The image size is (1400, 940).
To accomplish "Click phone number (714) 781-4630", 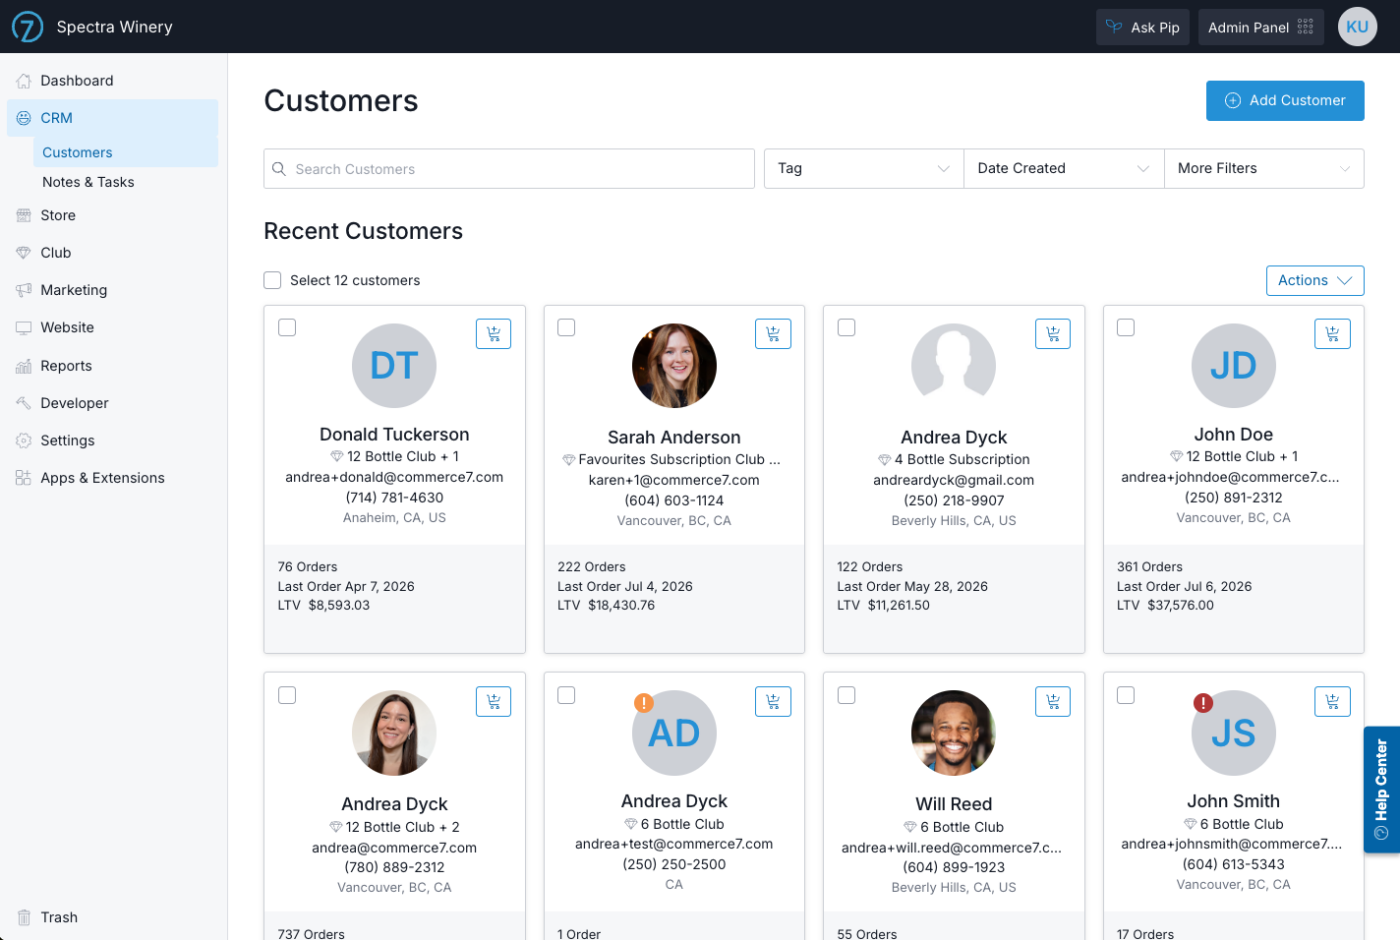I will 394,497.
